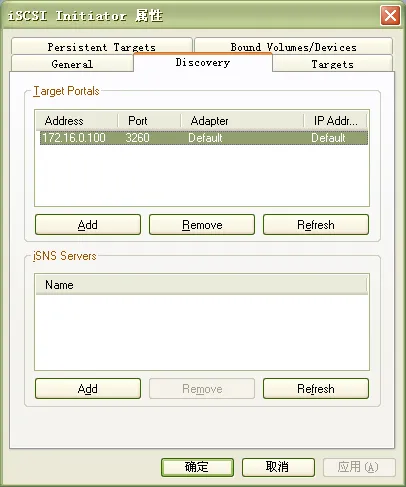406x487 pixels.
Task: Select the 172.16.0.100 portal row
Action: tap(204, 138)
